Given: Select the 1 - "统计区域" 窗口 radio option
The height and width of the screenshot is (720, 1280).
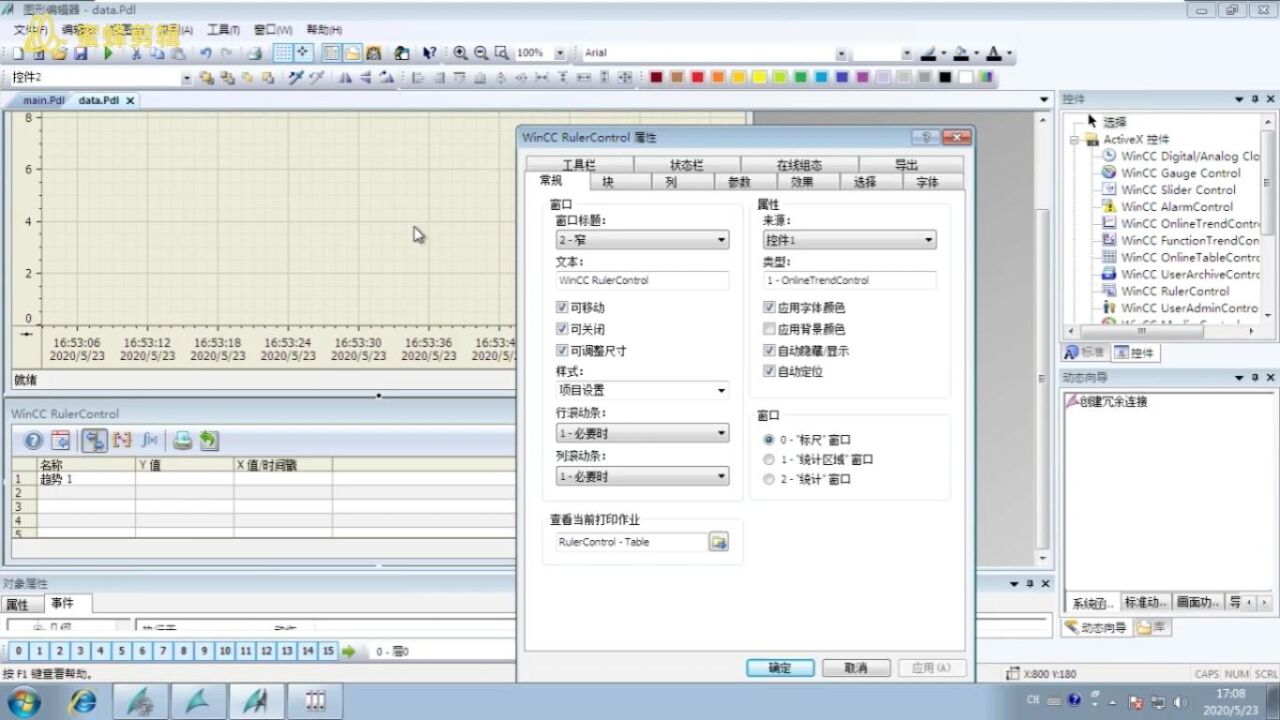Looking at the screenshot, I should [x=769, y=460].
